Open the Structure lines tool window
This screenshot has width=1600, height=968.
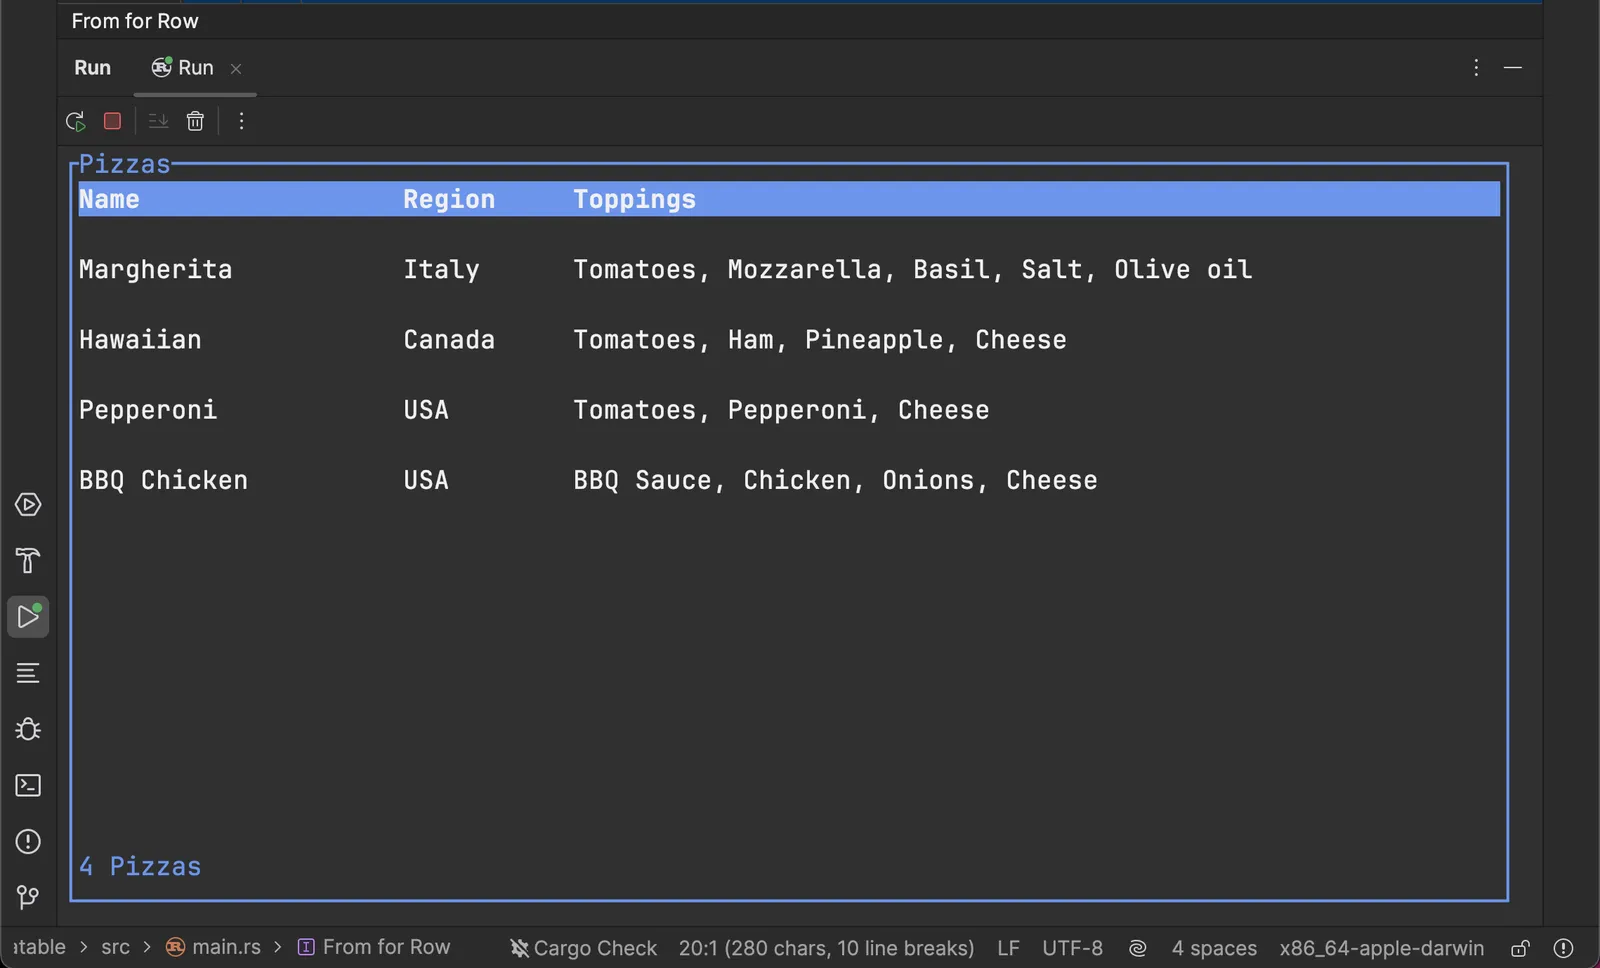28,673
